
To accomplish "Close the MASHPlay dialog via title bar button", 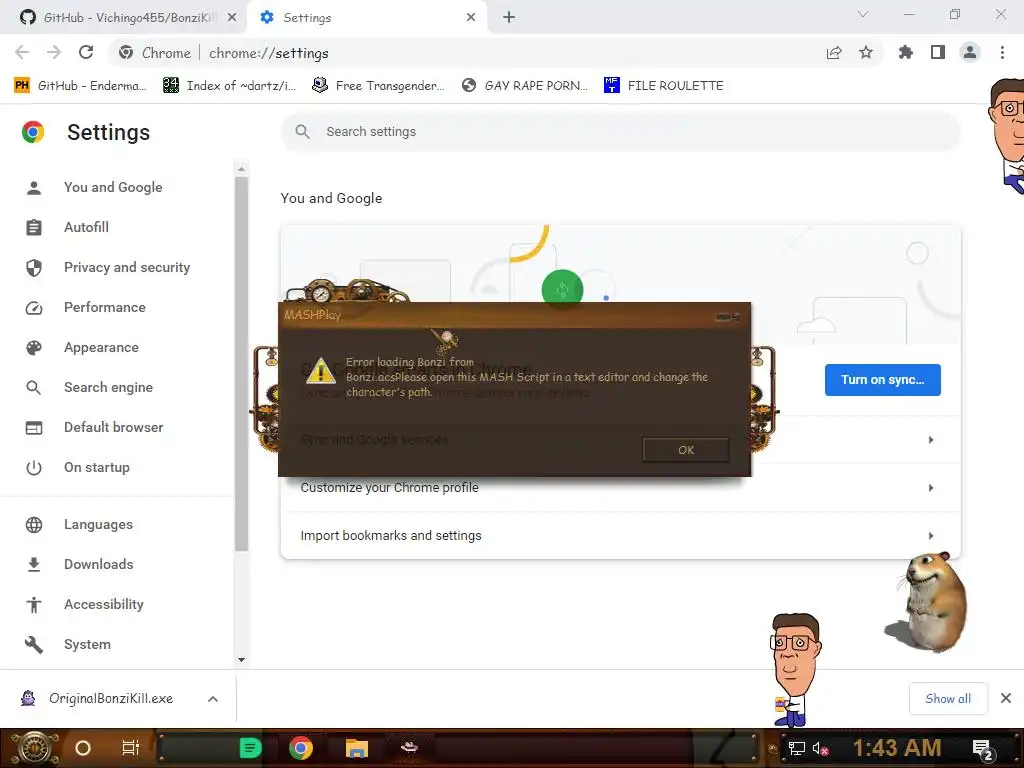I will (727, 317).
